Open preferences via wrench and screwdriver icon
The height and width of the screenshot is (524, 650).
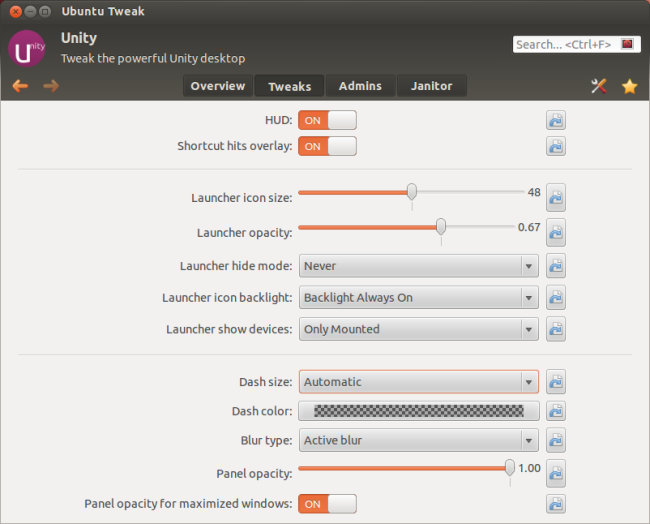pos(599,86)
